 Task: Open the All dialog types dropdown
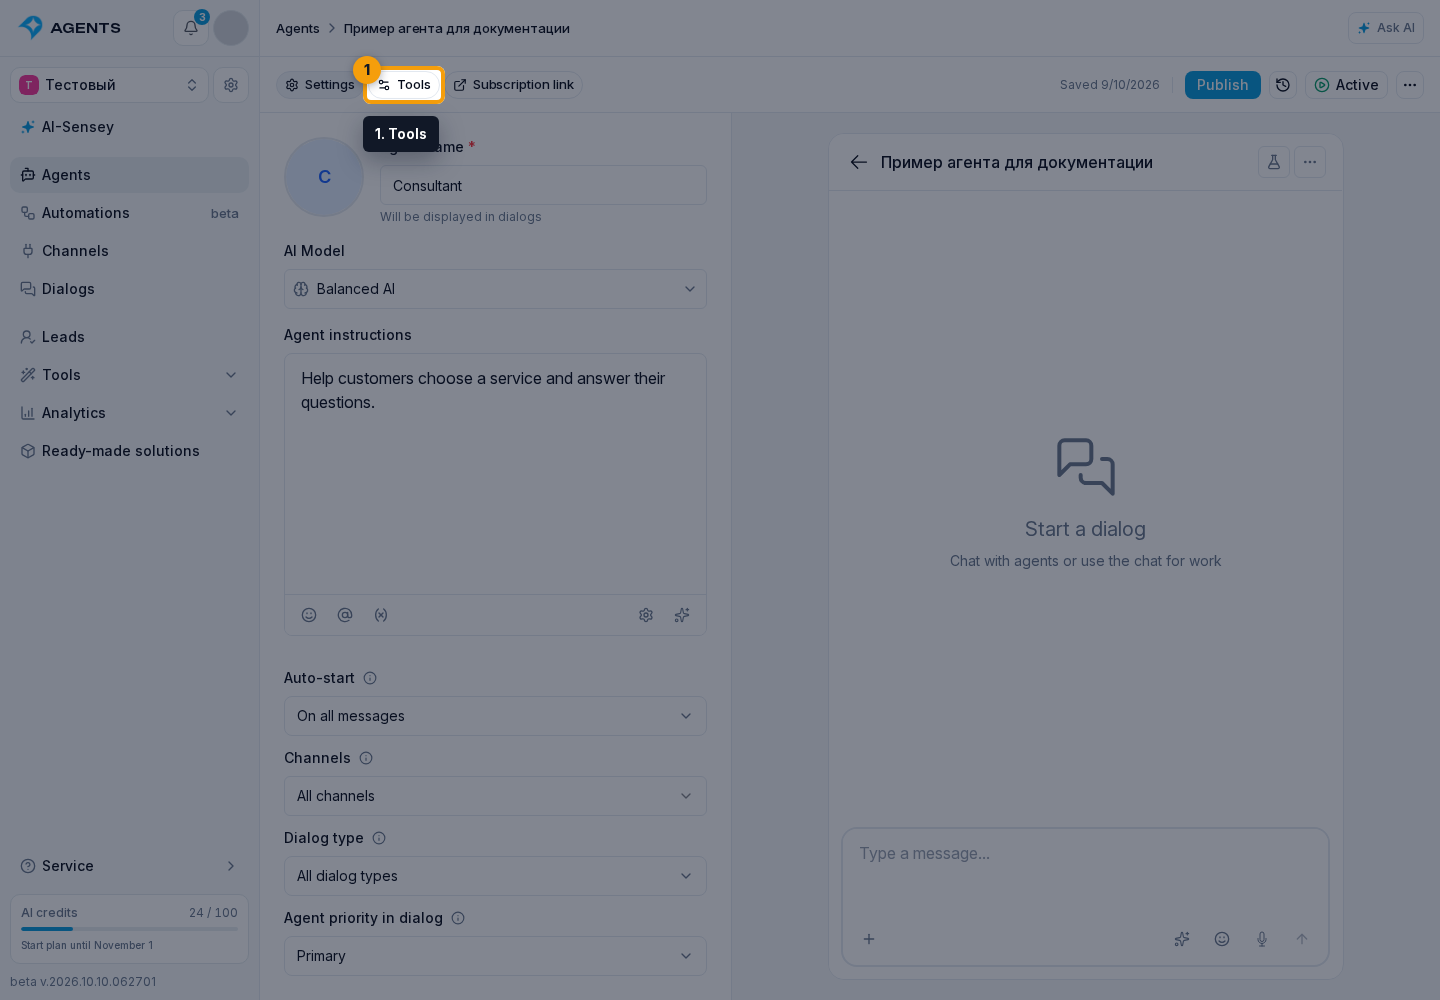pyautogui.click(x=495, y=876)
